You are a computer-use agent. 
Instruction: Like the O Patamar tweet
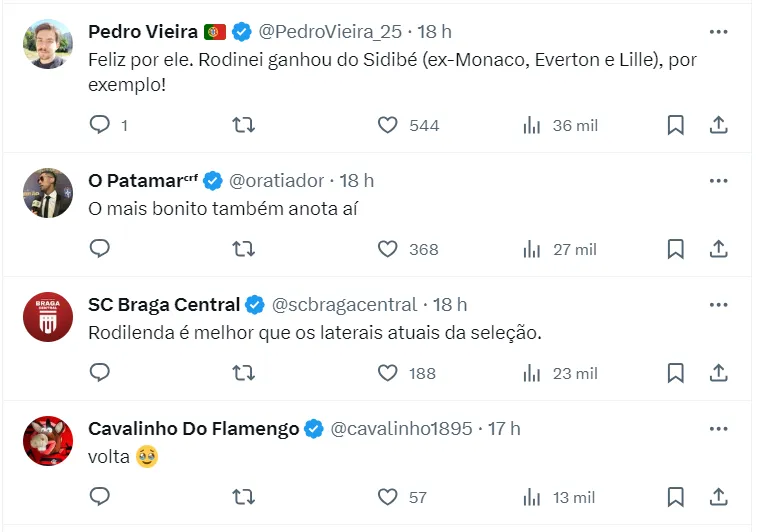pyautogui.click(x=388, y=249)
